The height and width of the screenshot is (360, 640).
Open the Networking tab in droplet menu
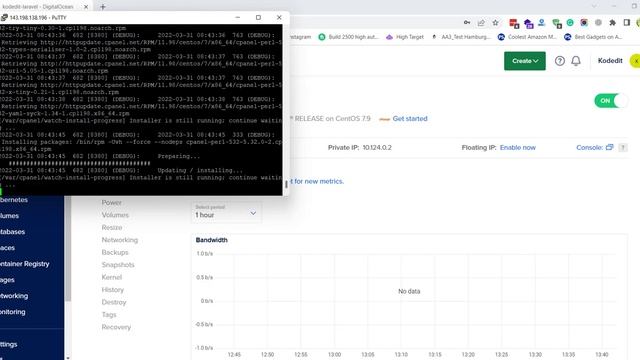click(x=120, y=240)
